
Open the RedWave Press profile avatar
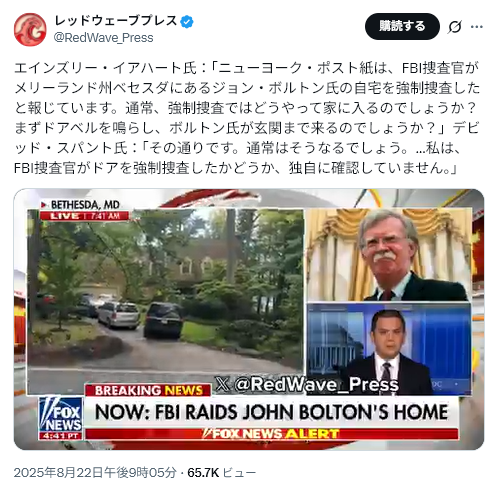pyautogui.click(x=30, y=29)
